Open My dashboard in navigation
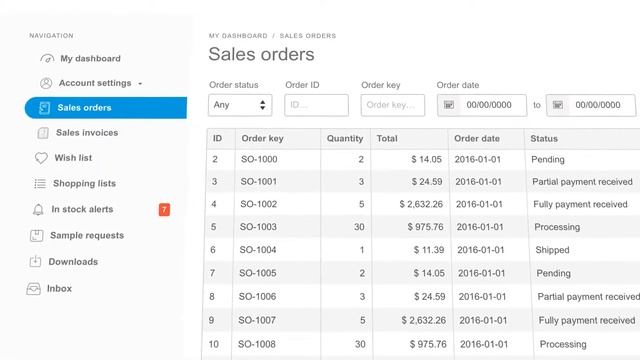This screenshot has width=640, height=360. (x=91, y=58)
